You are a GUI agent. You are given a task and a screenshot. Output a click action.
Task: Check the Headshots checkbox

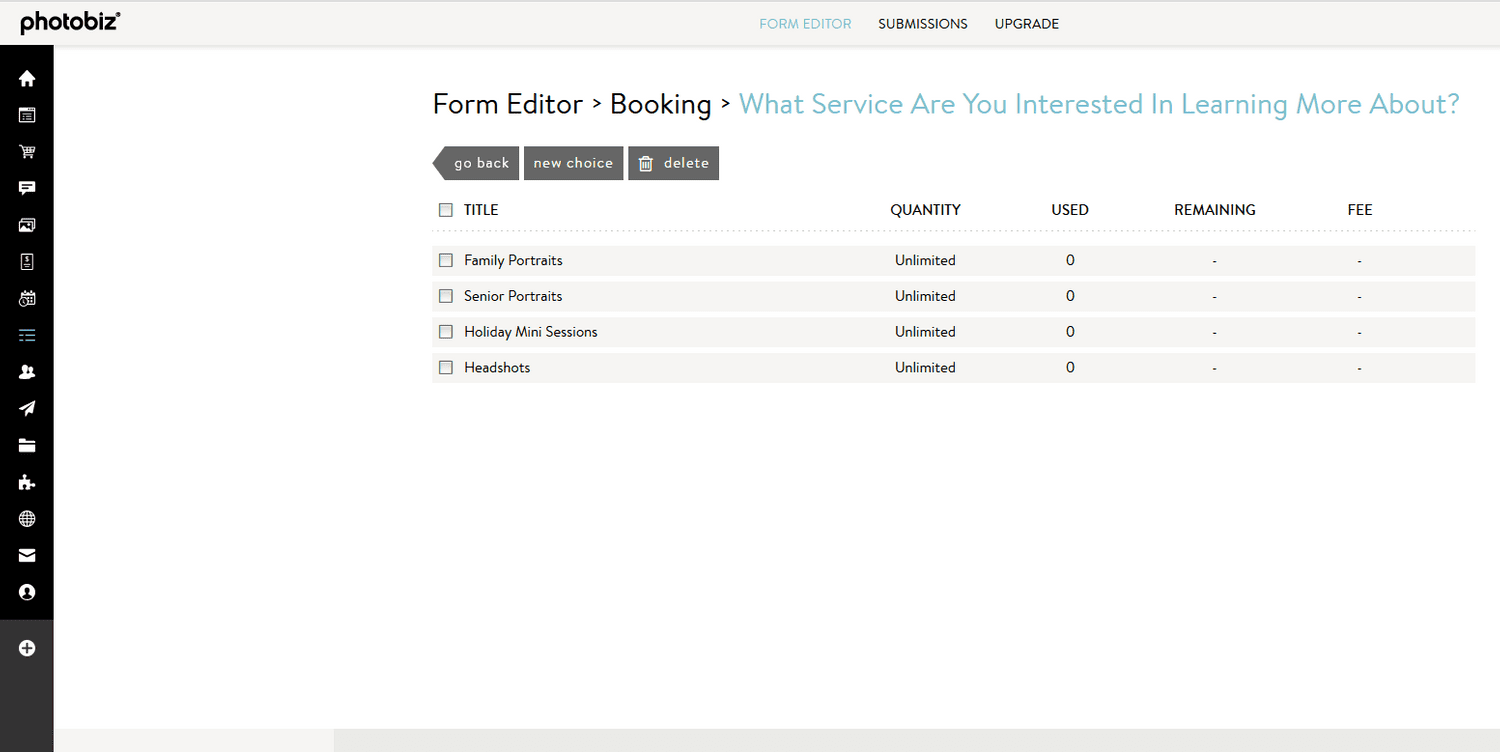(x=445, y=367)
